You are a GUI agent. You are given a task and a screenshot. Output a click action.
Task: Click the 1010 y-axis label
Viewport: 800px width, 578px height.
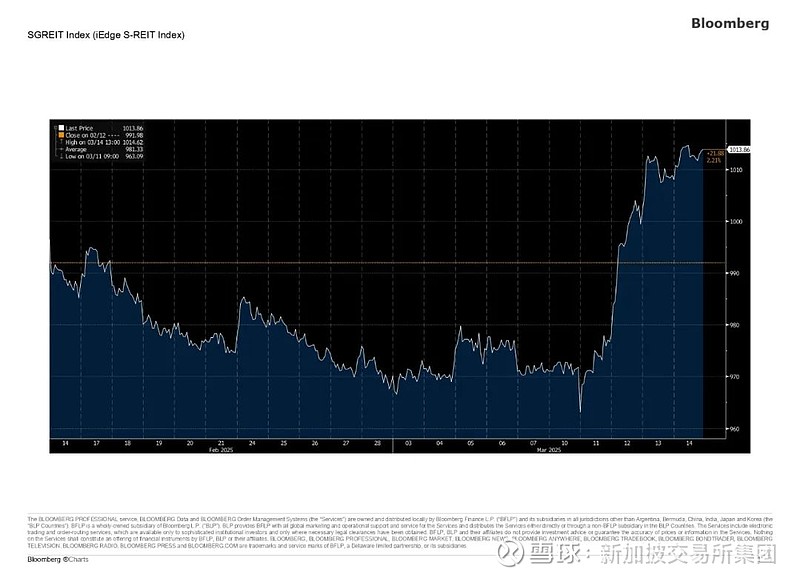pos(735,170)
